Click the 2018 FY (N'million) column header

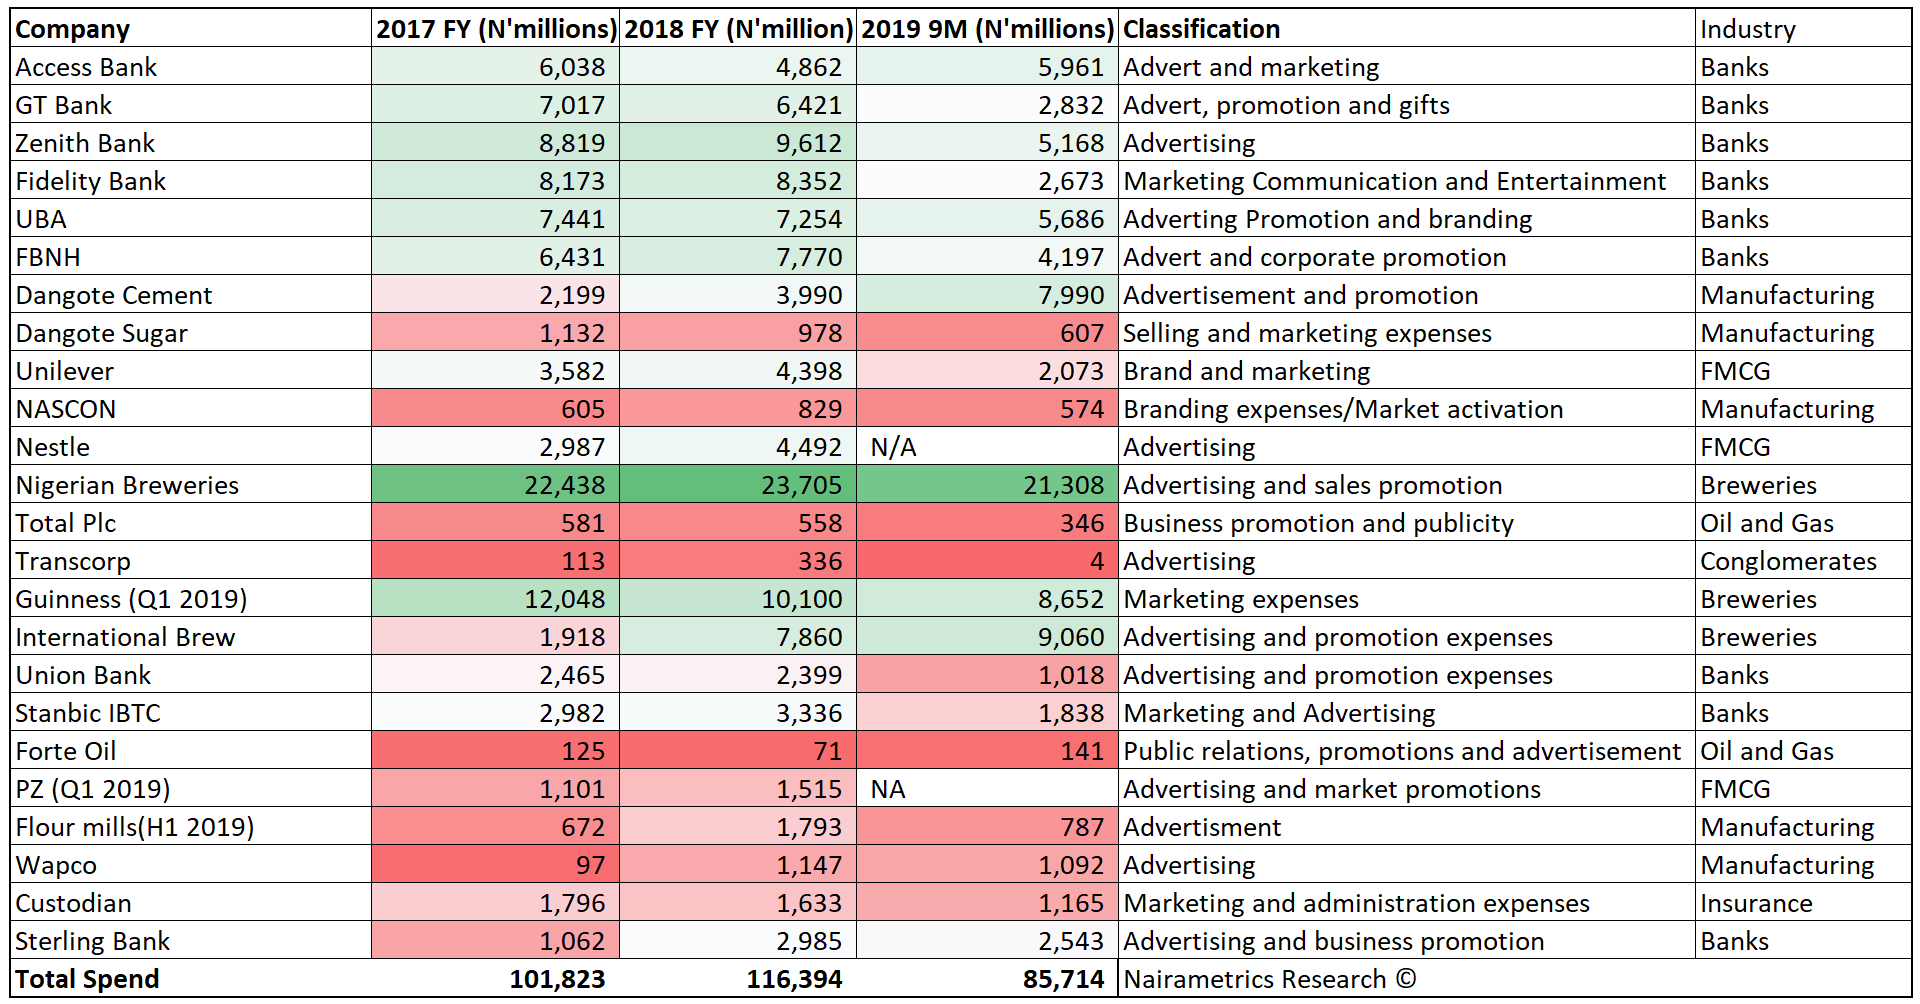tap(738, 29)
